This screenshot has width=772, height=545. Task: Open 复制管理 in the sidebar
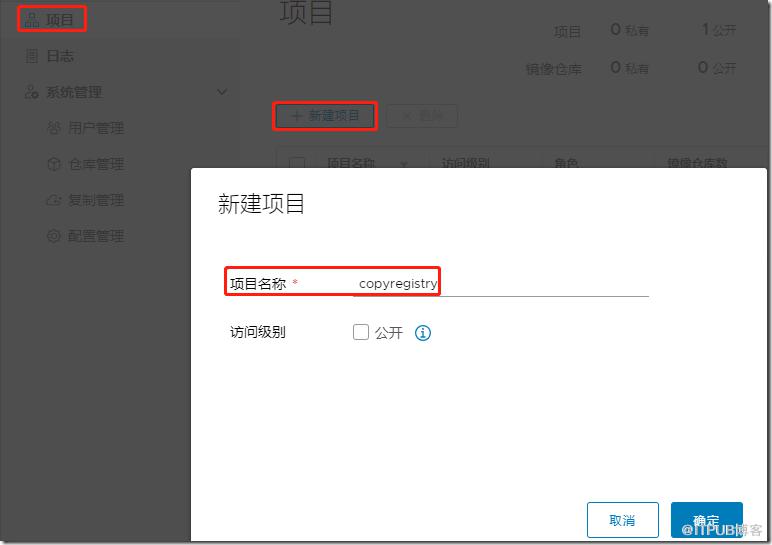click(96, 200)
